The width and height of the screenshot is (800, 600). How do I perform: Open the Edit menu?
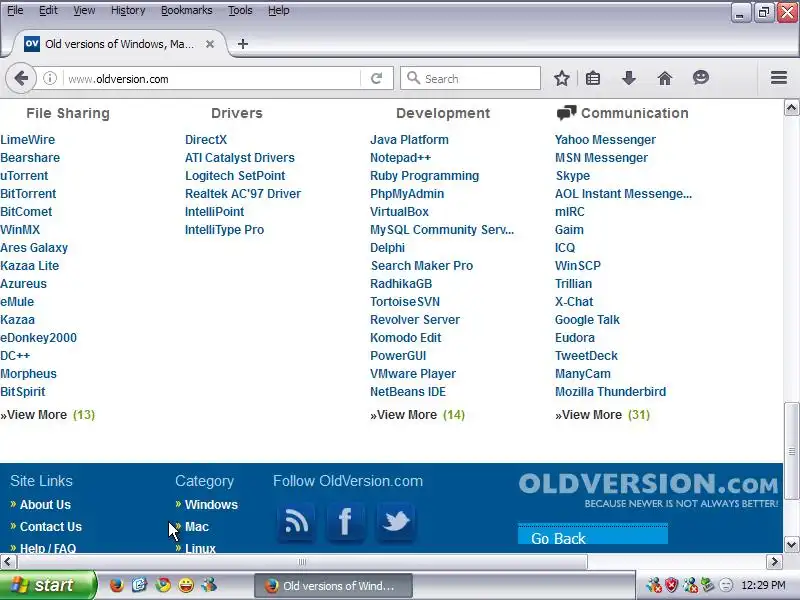[48, 10]
